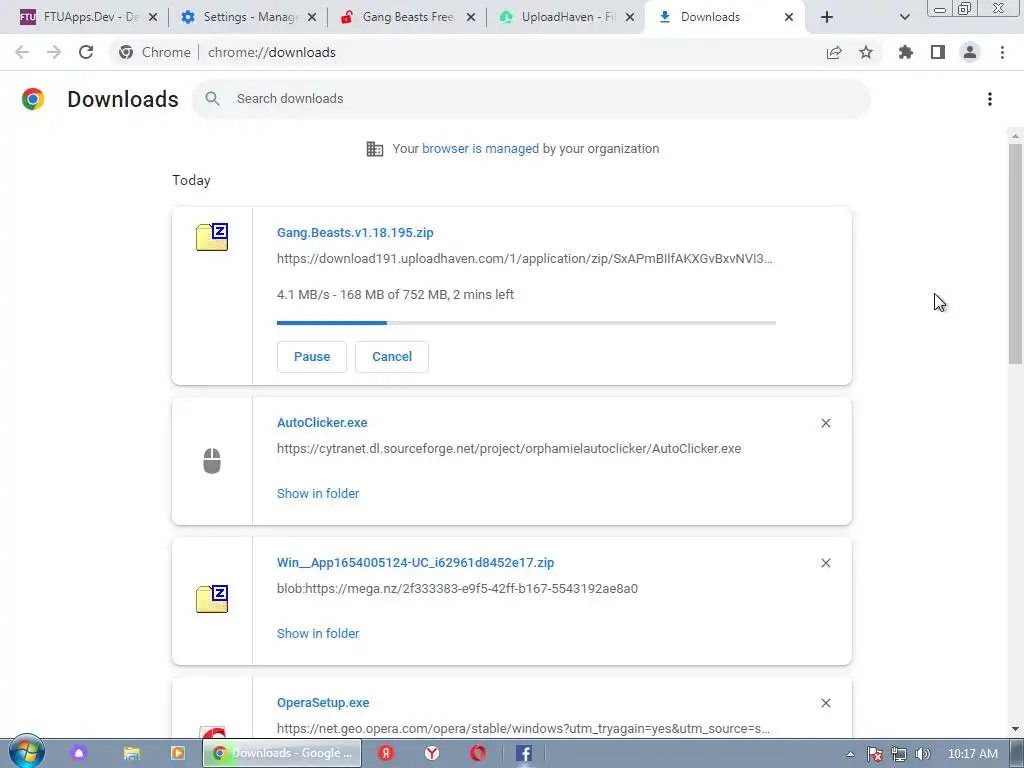
Task: Click the scrollbar up arrow
Action: [1015, 136]
